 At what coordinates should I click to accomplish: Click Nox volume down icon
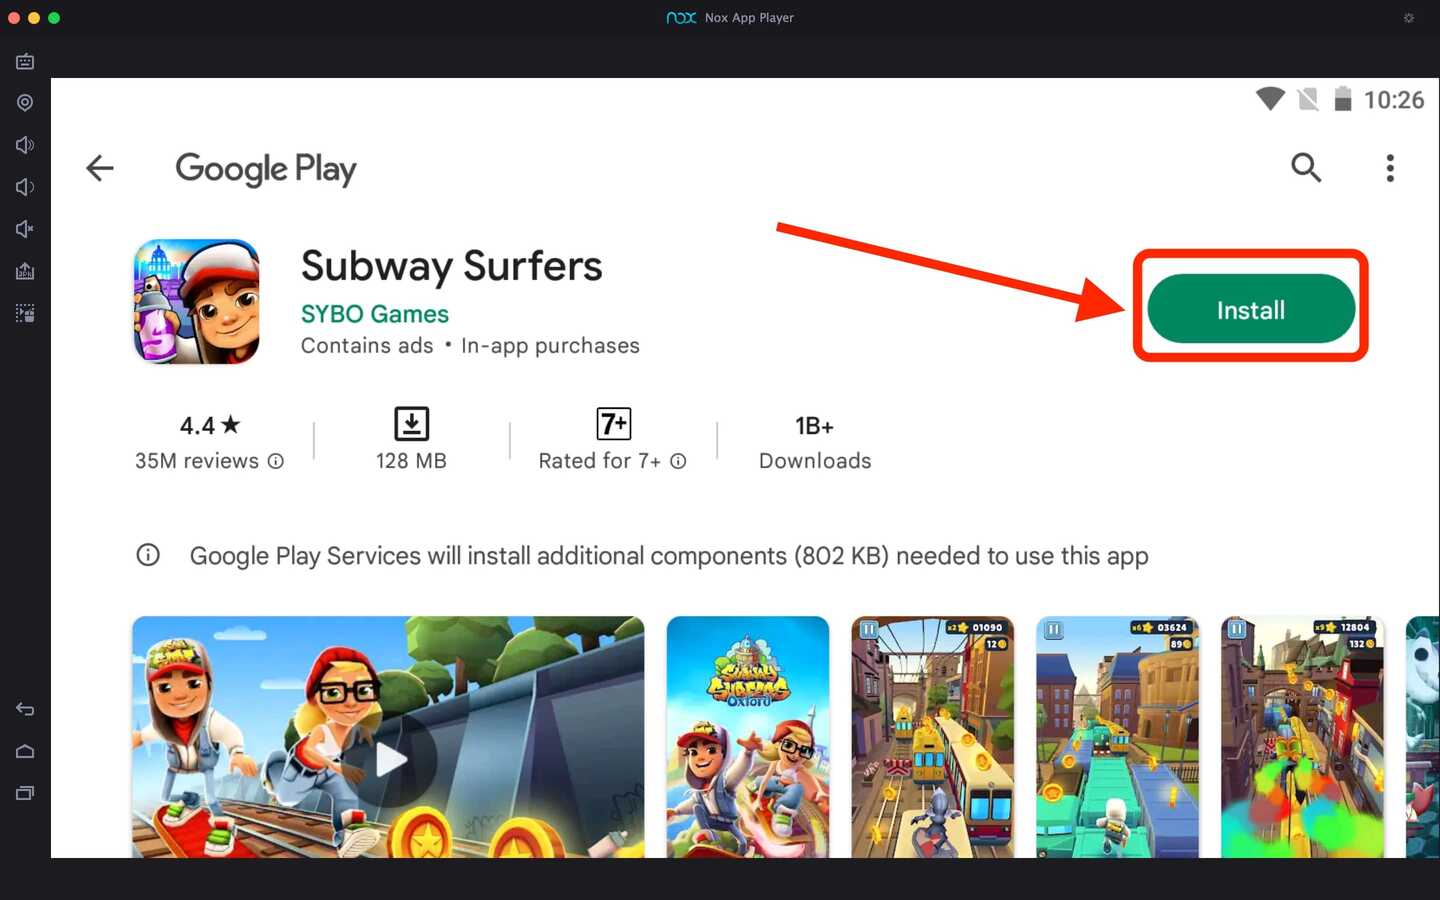[25, 187]
